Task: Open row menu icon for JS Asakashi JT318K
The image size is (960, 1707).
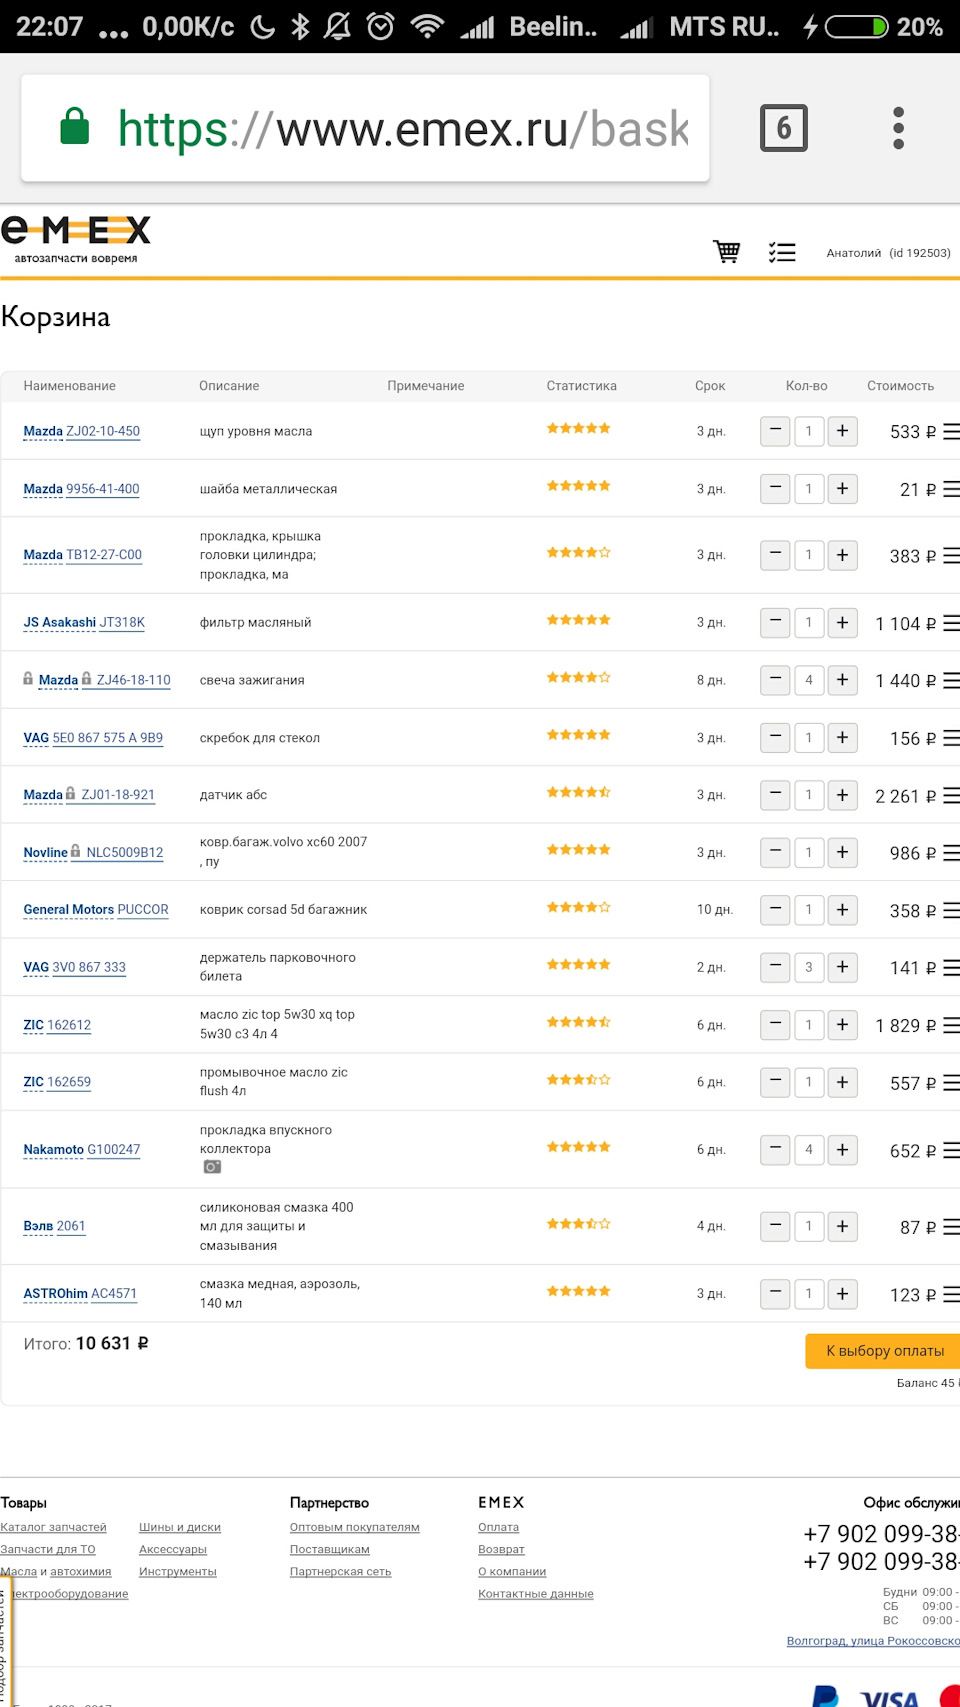Action: point(951,624)
